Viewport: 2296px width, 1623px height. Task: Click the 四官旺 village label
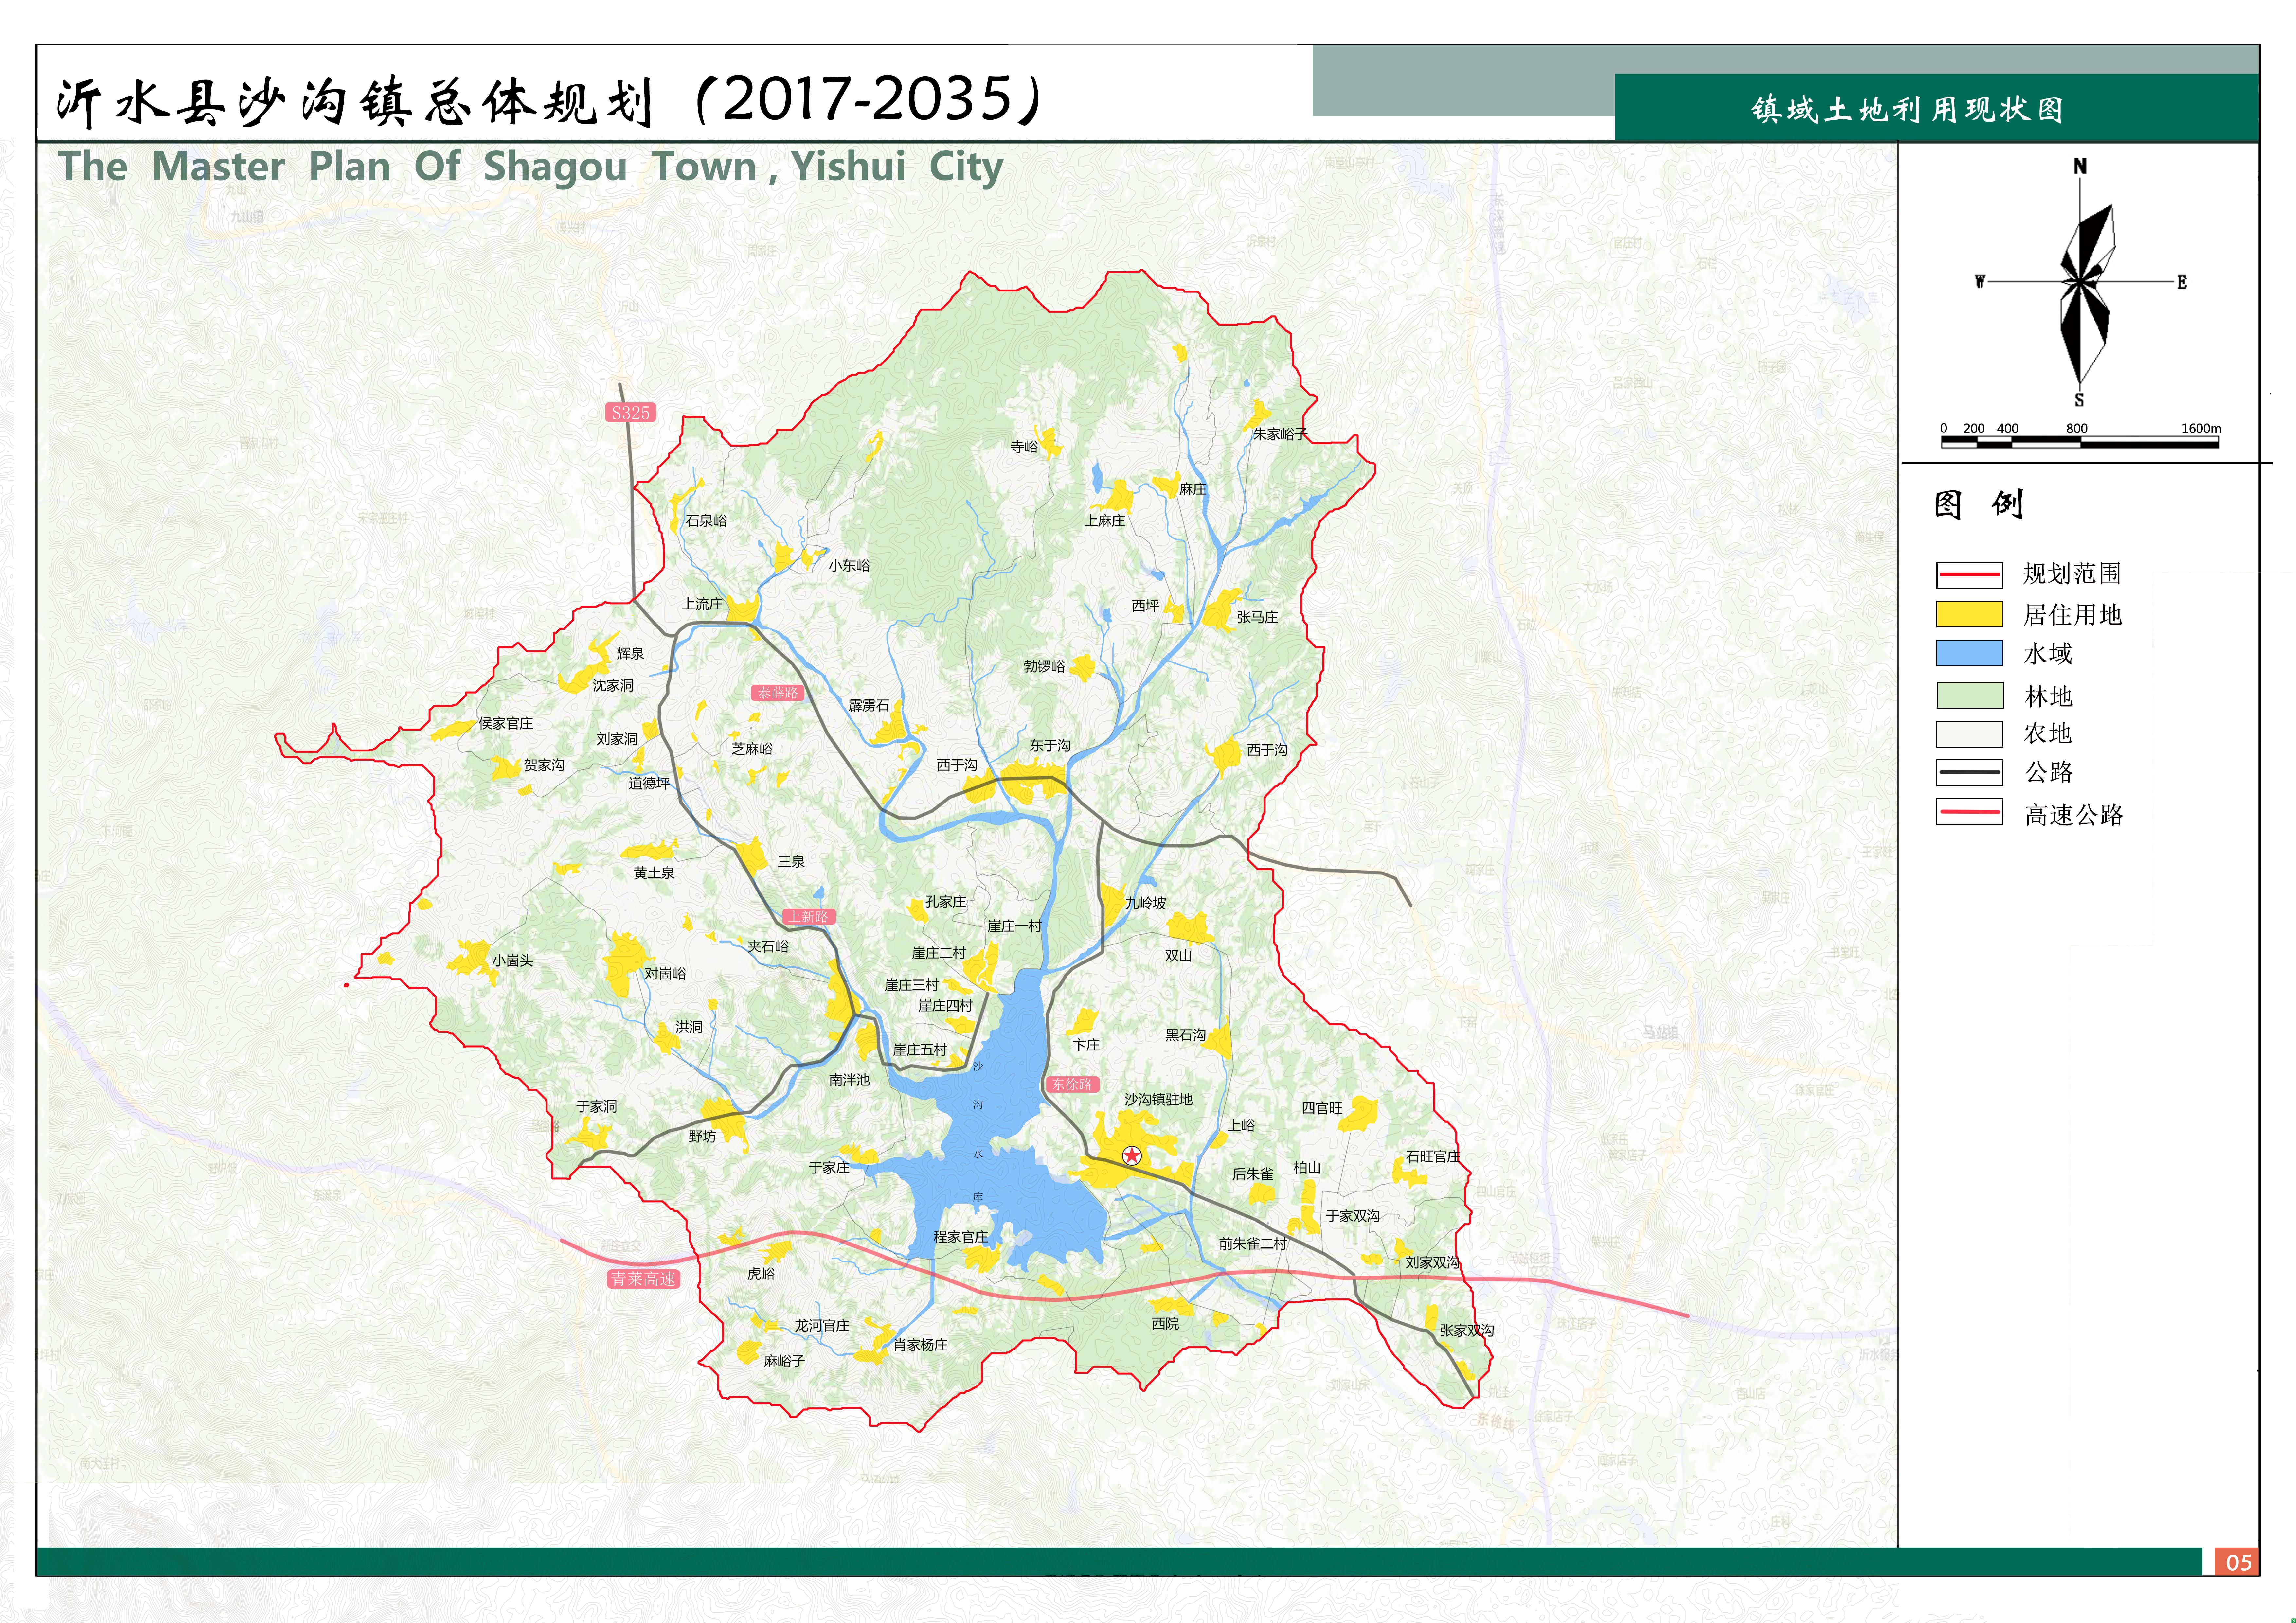point(1322,1108)
